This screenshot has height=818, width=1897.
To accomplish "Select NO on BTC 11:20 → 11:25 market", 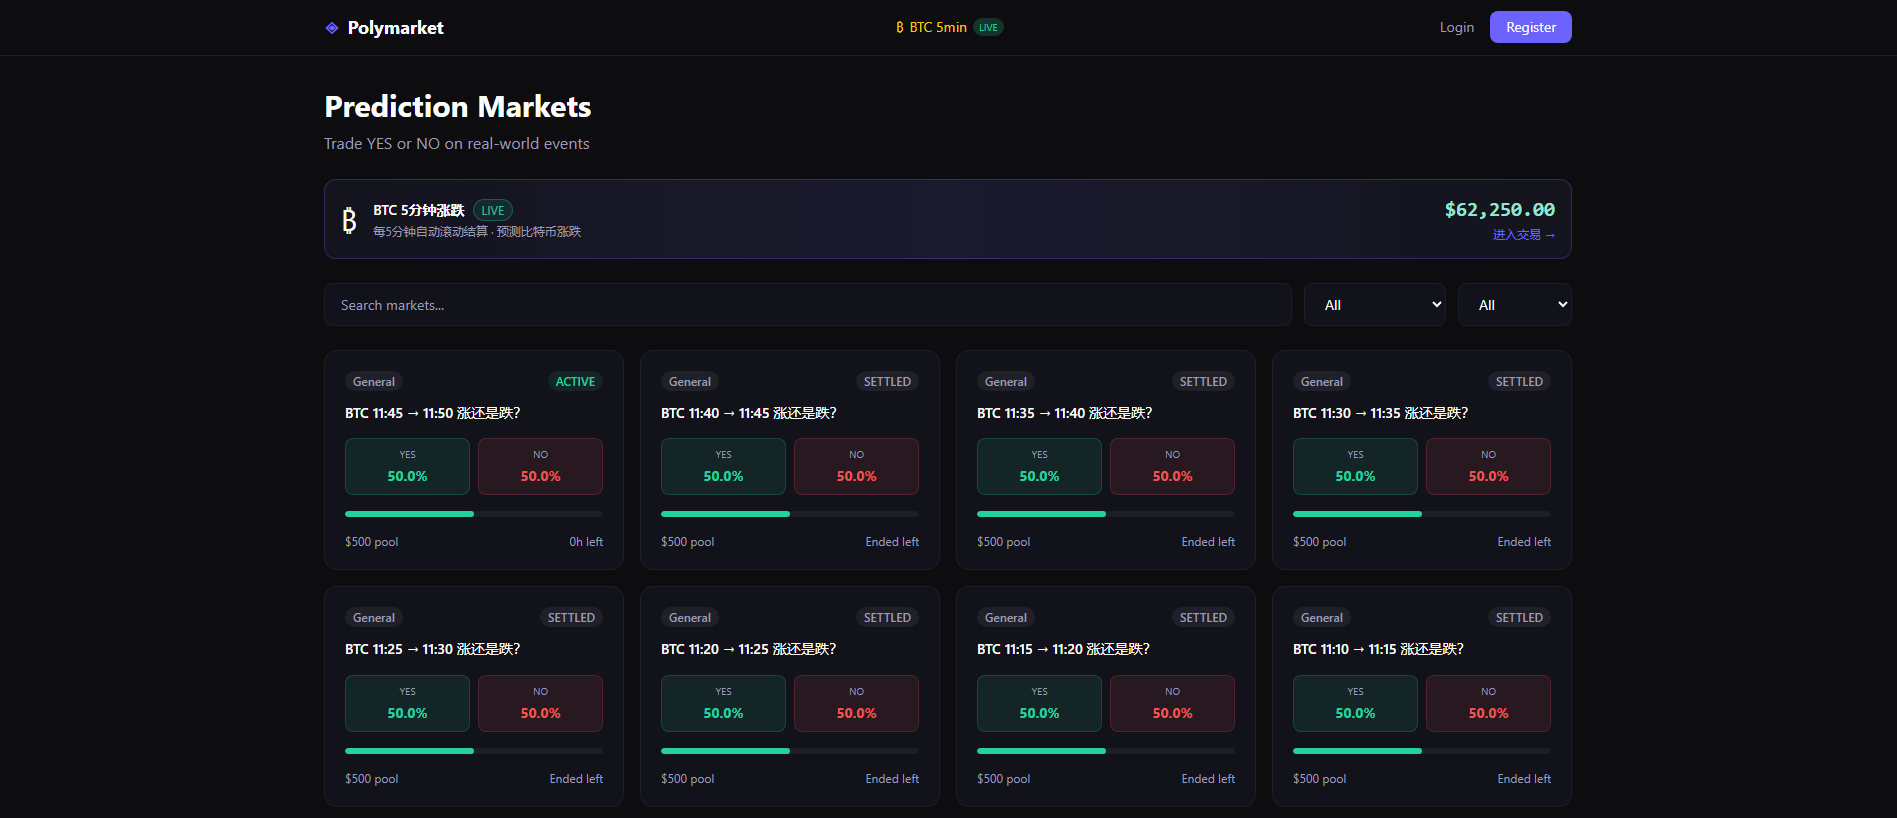I will tap(856, 703).
